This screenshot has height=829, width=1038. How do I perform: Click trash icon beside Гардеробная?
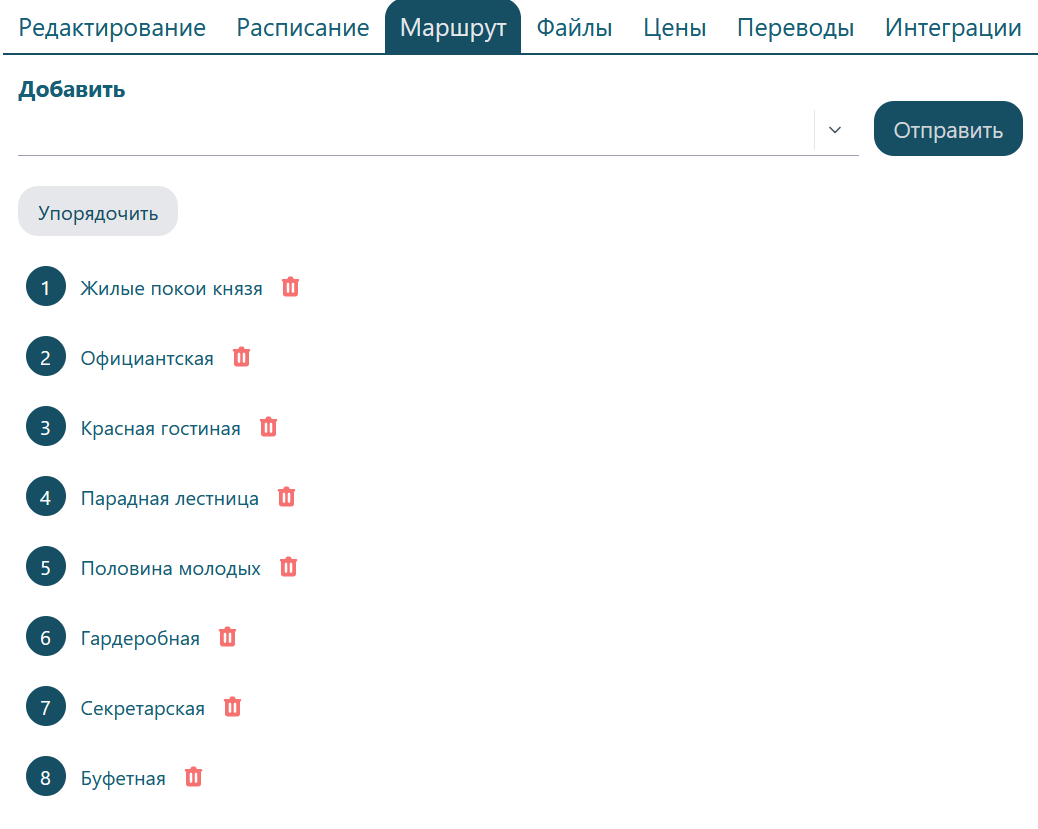pyautogui.click(x=227, y=637)
